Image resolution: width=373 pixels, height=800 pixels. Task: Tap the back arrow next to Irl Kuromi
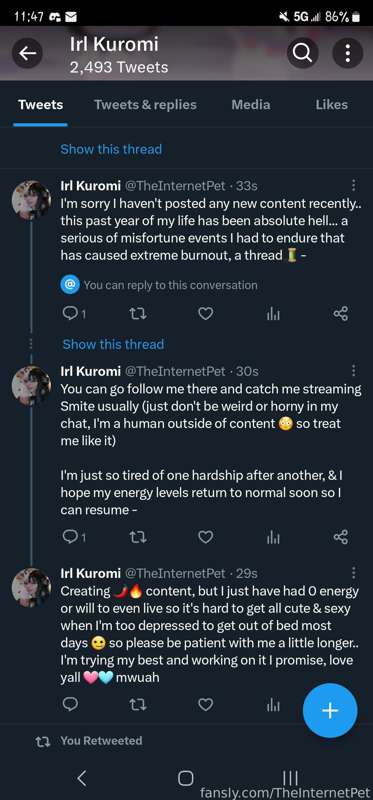pyautogui.click(x=28, y=53)
